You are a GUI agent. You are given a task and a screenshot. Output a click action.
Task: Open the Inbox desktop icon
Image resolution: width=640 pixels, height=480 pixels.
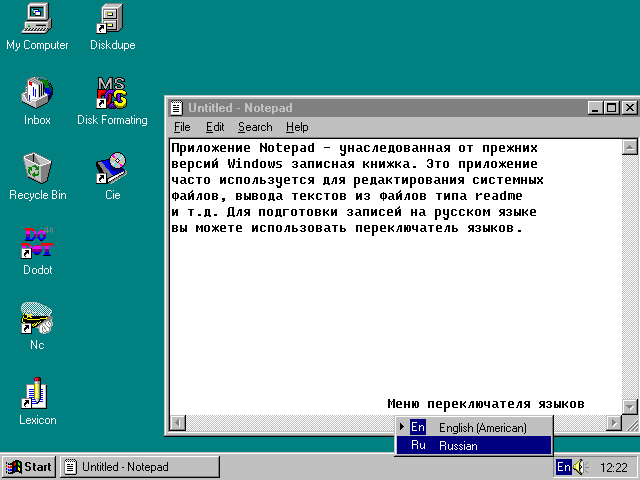pos(37,94)
